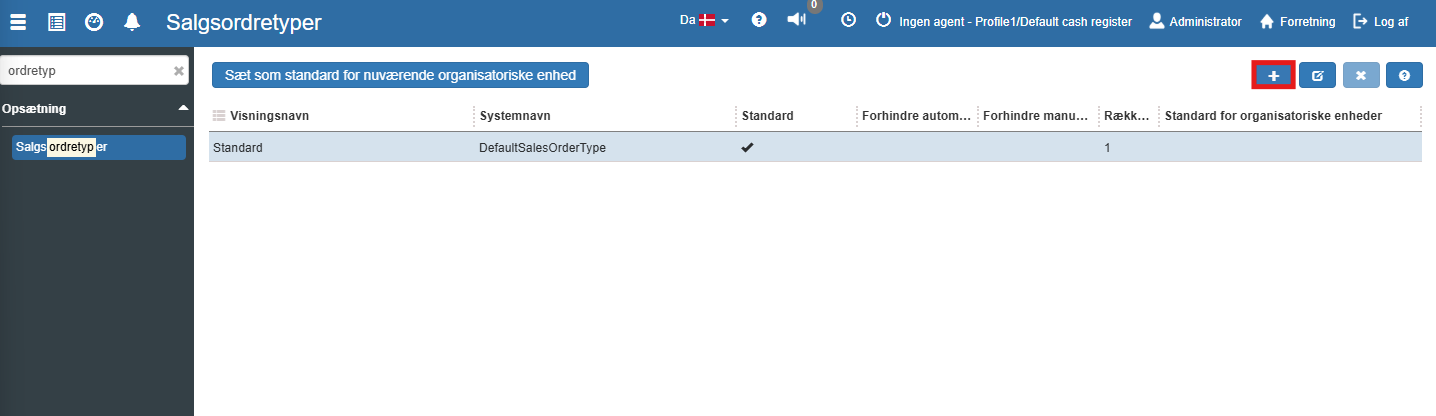Open the dashboard gauge icon
1436x416 pixels.
click(x=94, y=21)
